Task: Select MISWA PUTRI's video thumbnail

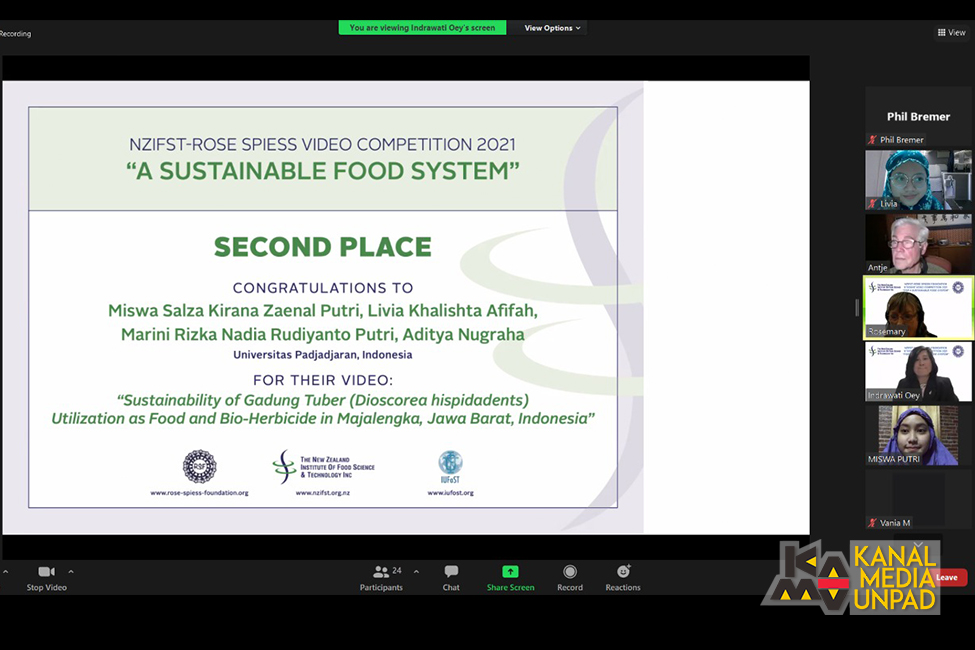Action: pyautogui.click(x=918, y=435)
